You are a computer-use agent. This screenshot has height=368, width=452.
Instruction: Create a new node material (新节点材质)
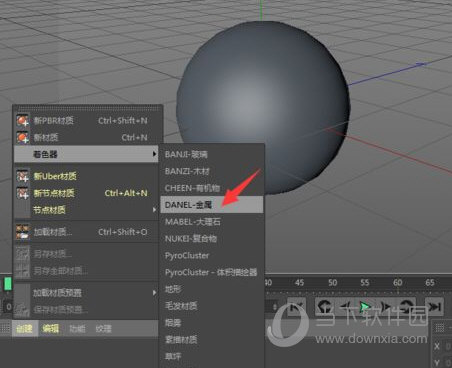(x=86, y=193)
